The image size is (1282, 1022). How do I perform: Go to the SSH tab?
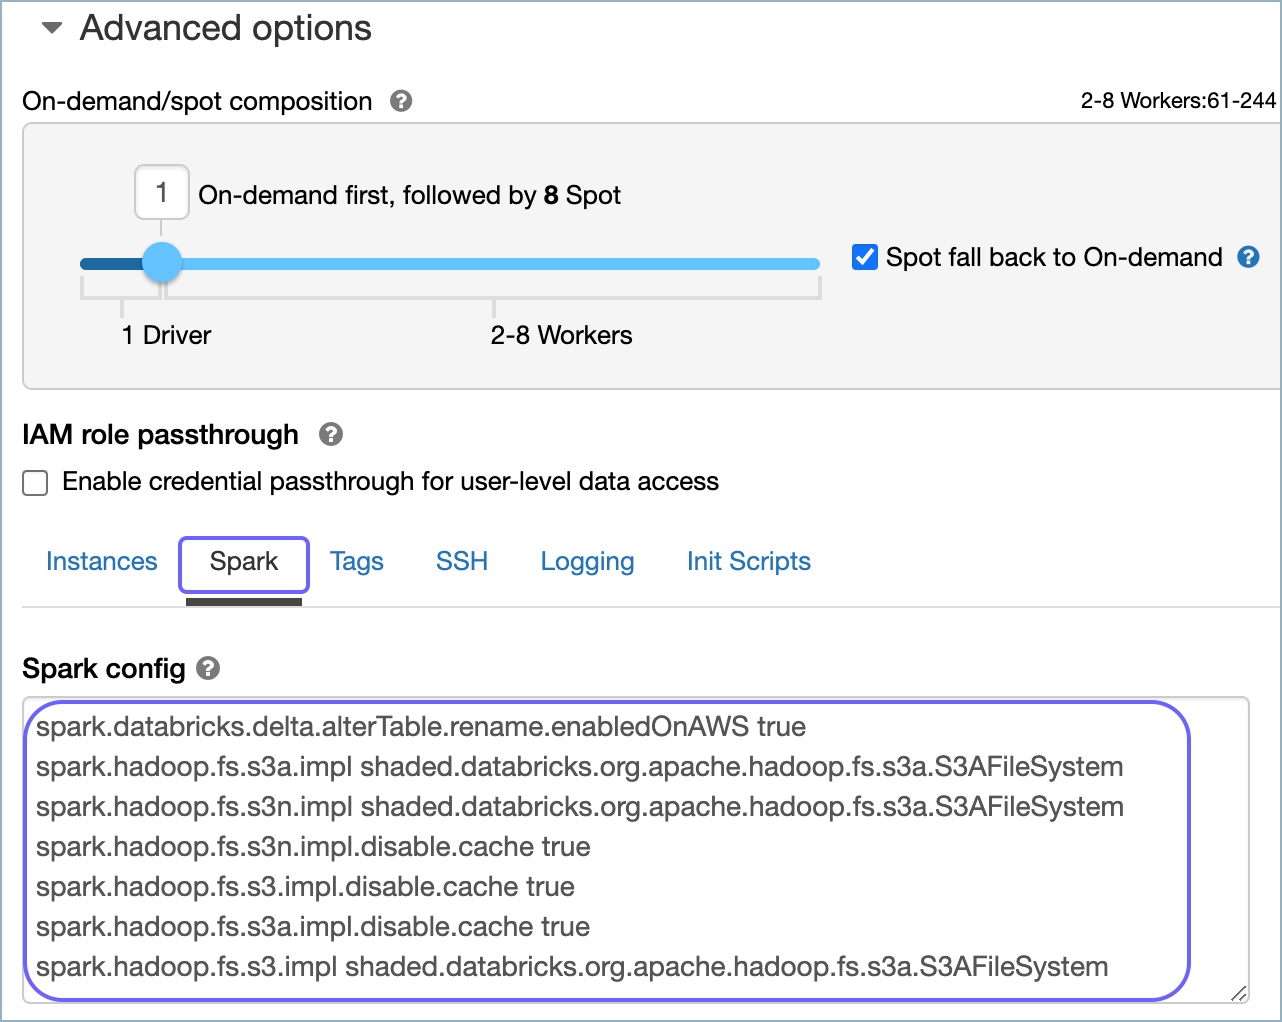tap(462, 561)
